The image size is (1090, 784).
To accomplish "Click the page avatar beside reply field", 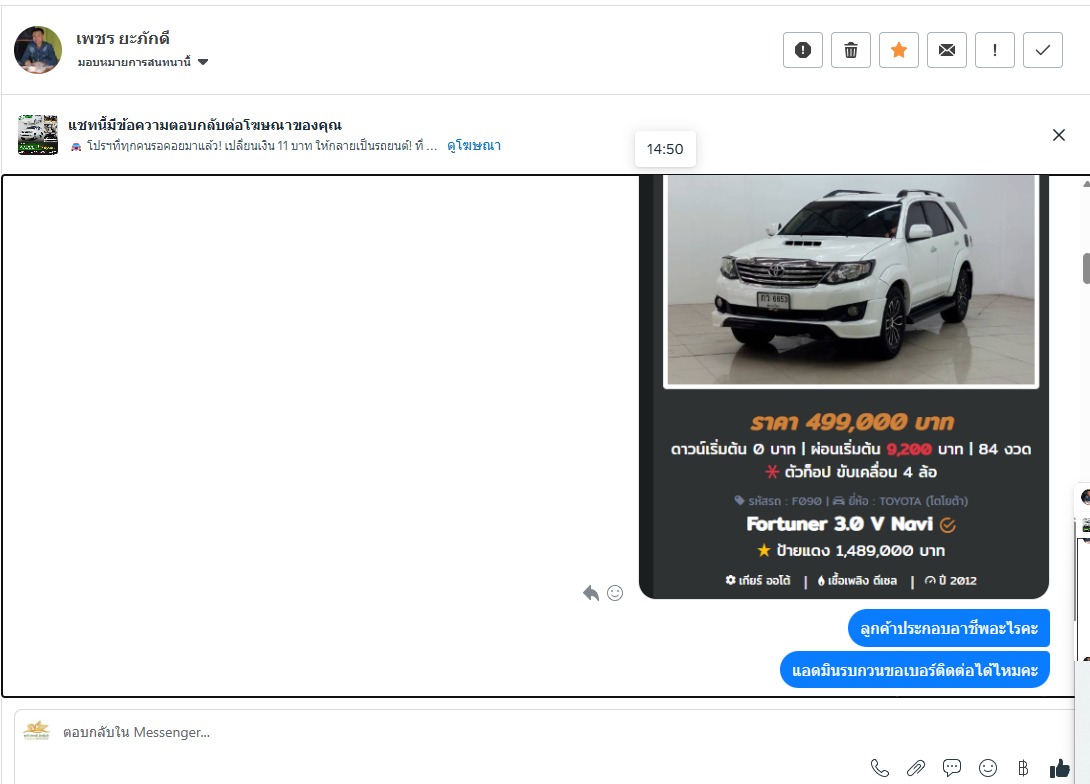I will [36, 731].
